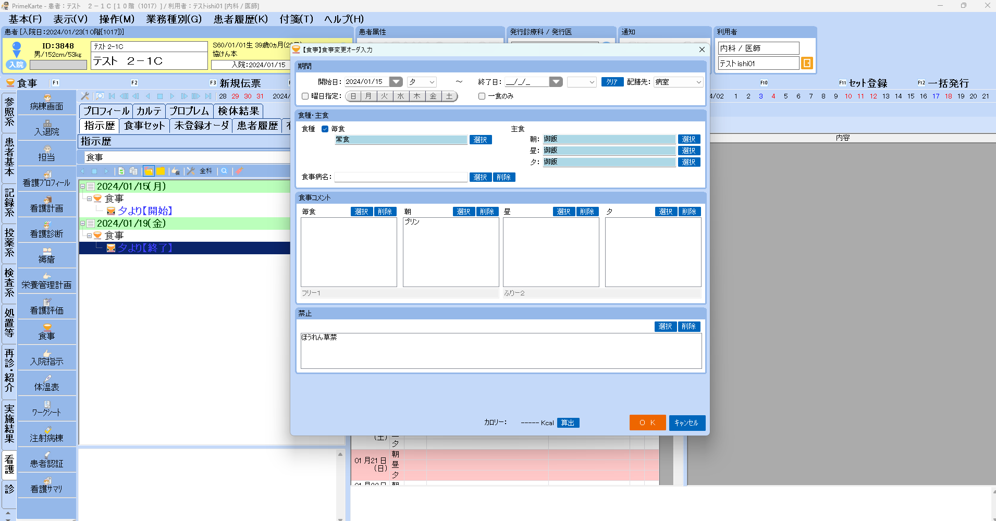Open the 基本(F) menu

click(25, 19)
